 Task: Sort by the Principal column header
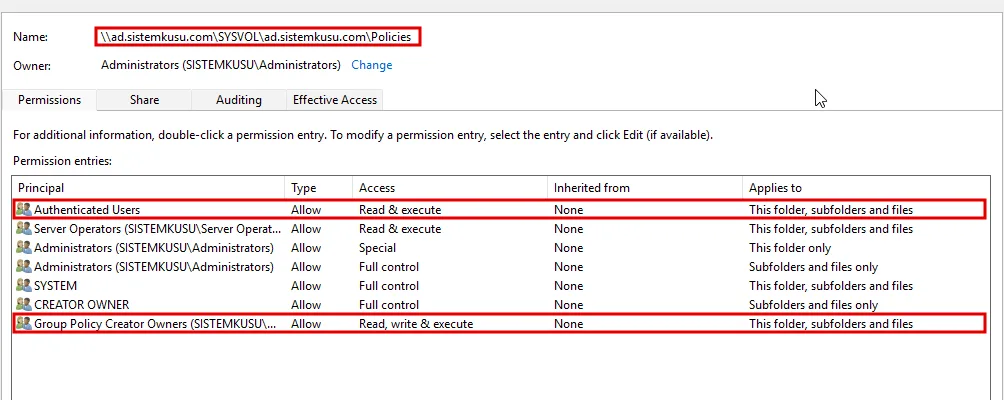coord(149,188)
